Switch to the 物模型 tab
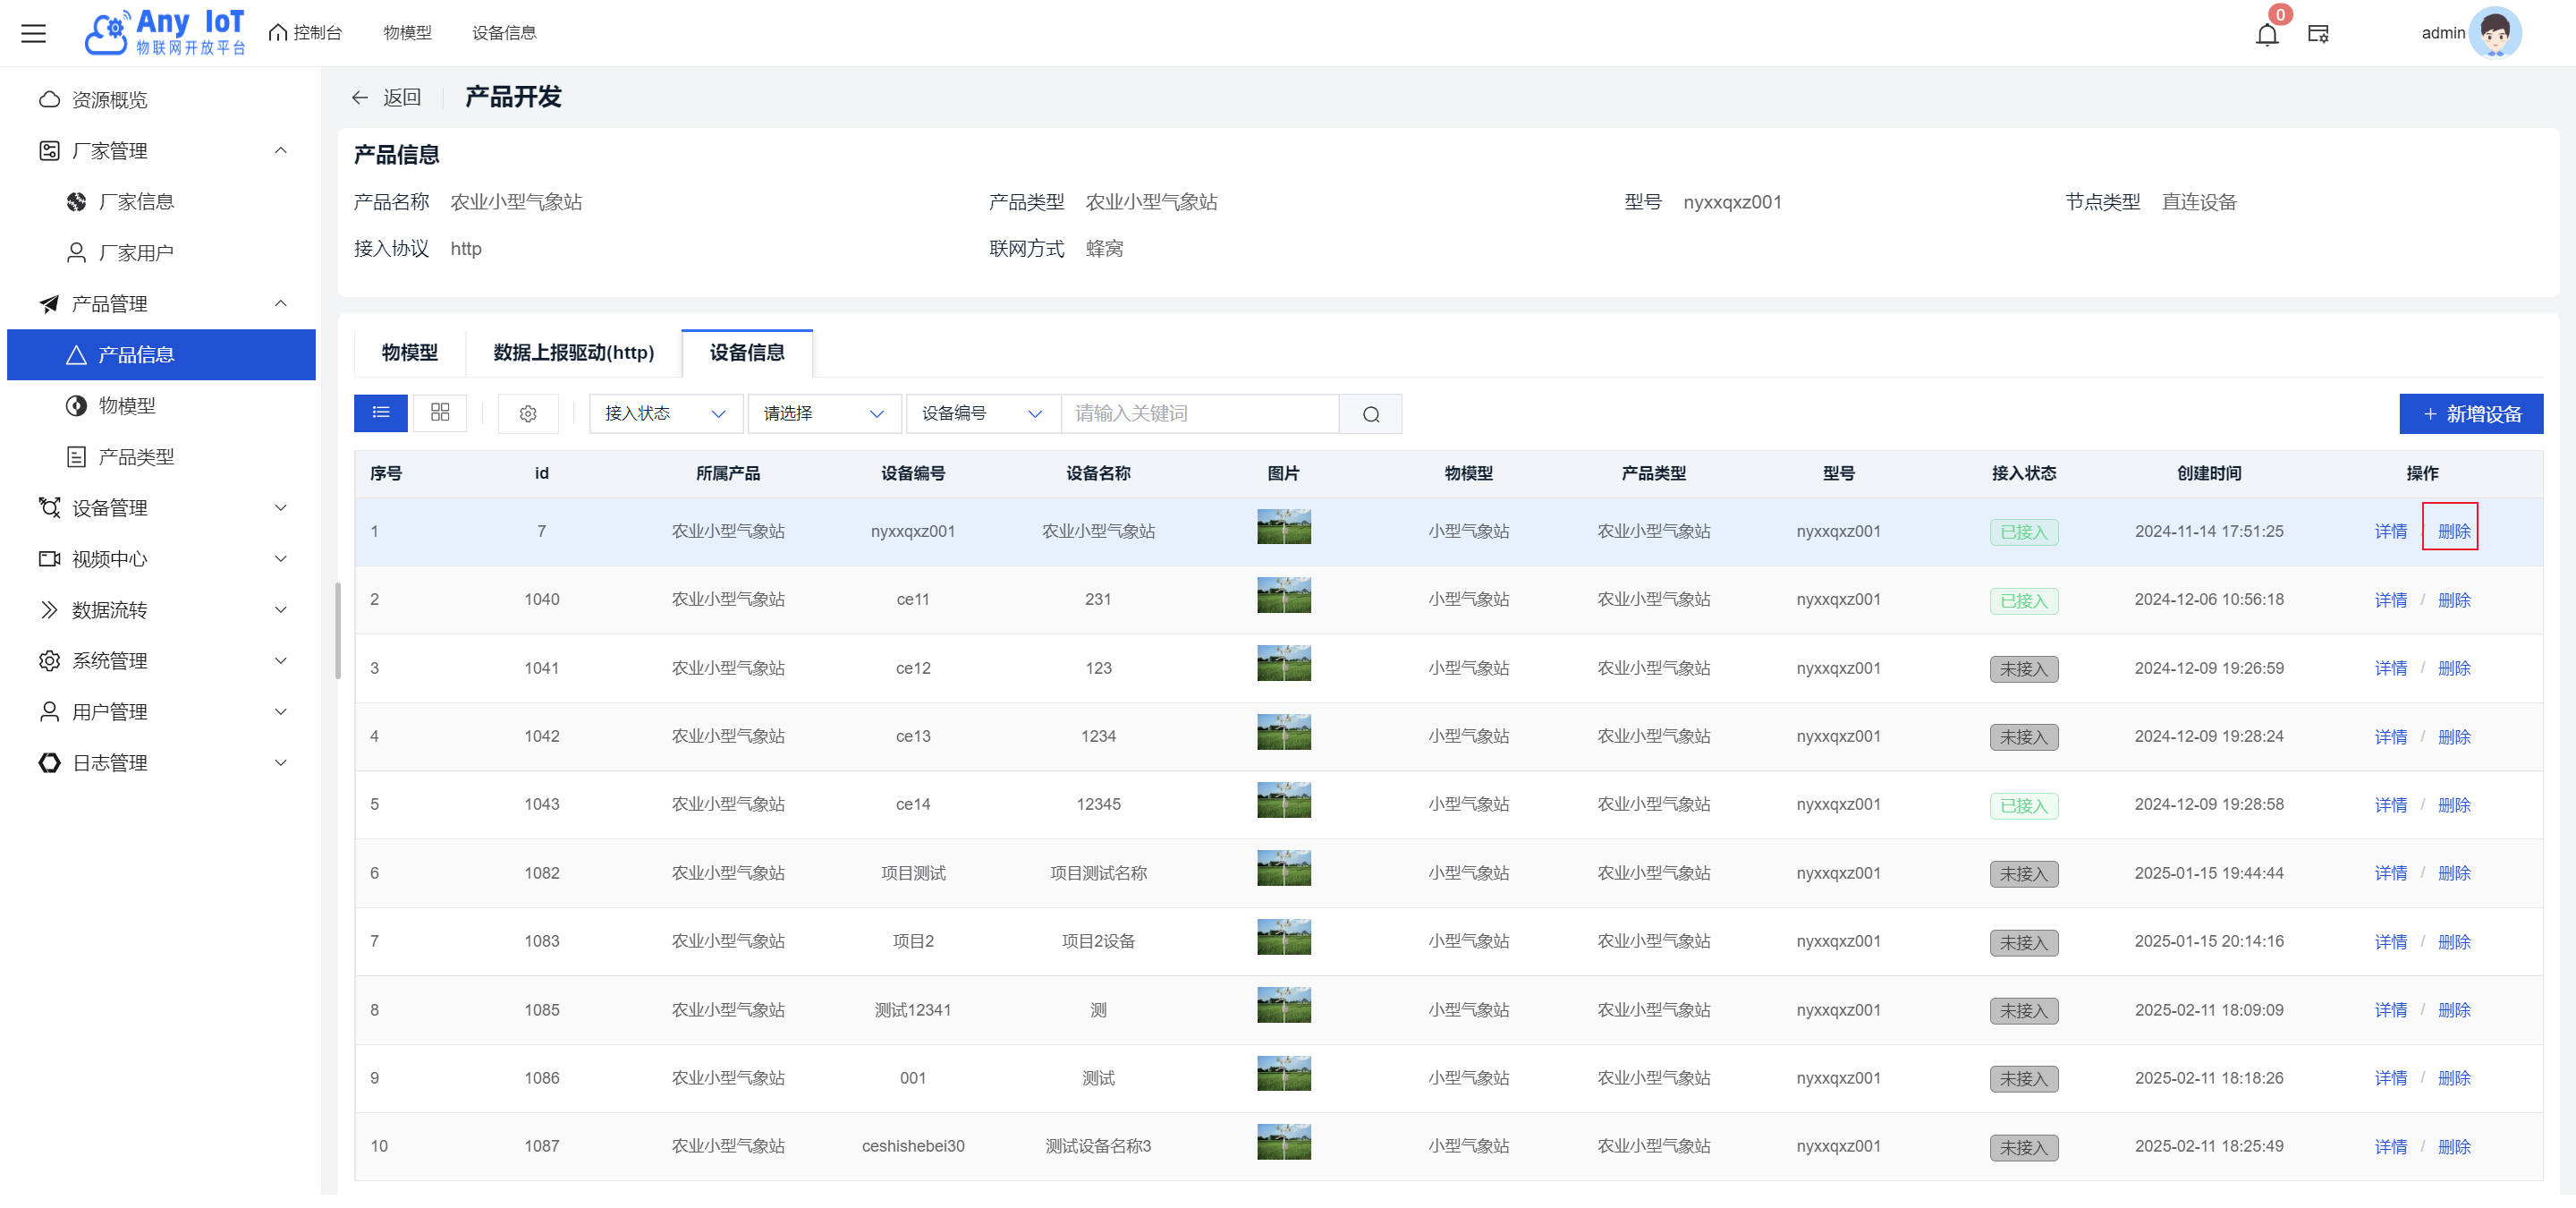Image resolution: width=2576 pixels, height=1208 pixels. pyautogui.click(x=409, y=352)
